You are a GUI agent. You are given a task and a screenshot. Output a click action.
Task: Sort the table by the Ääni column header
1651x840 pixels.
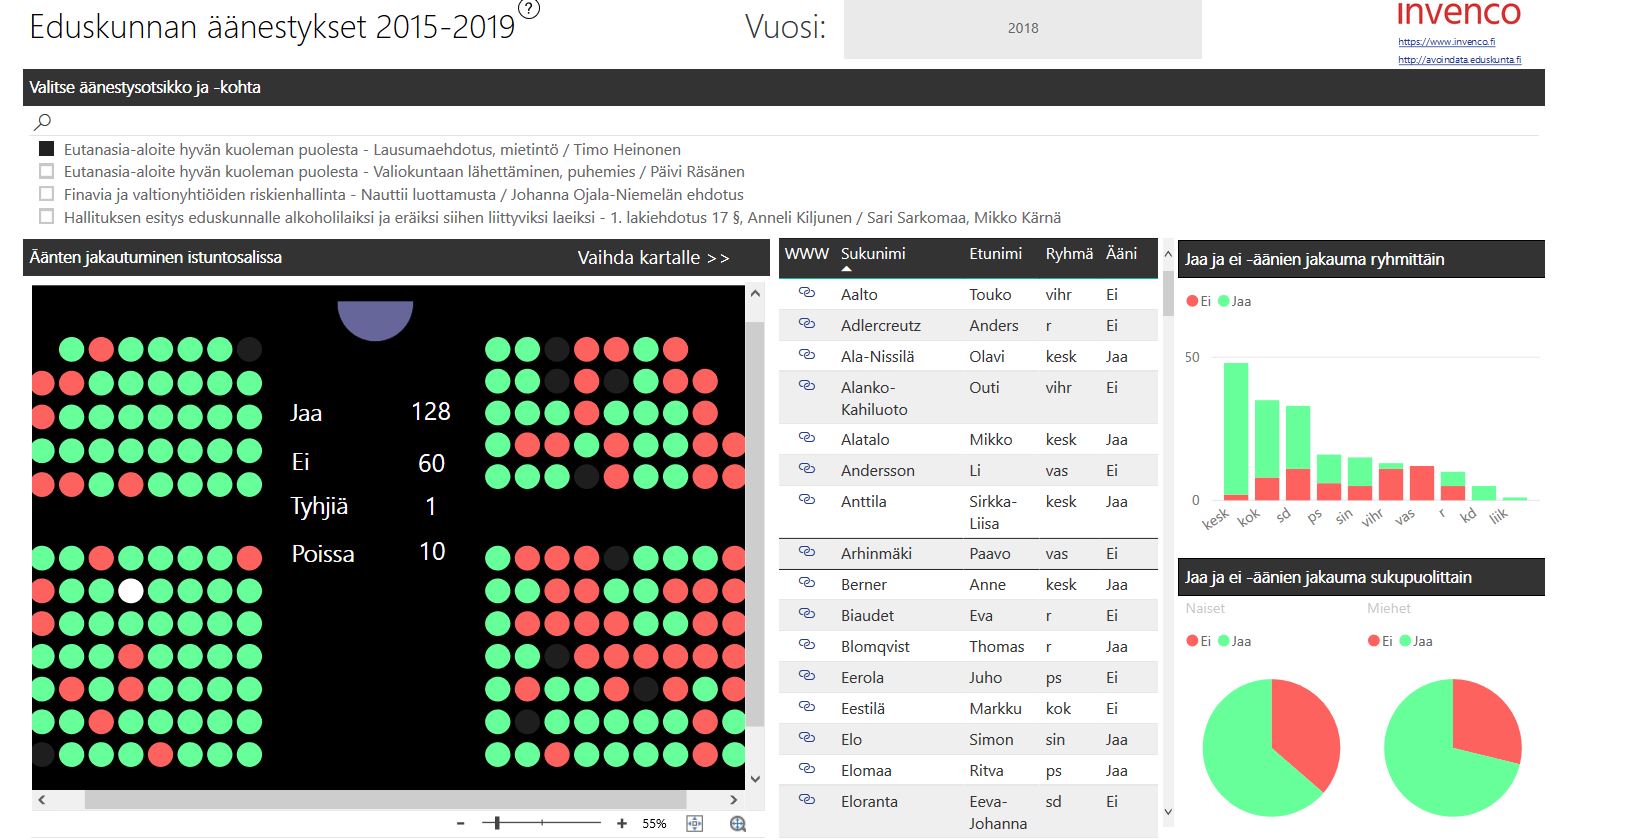coord(1121,254)
